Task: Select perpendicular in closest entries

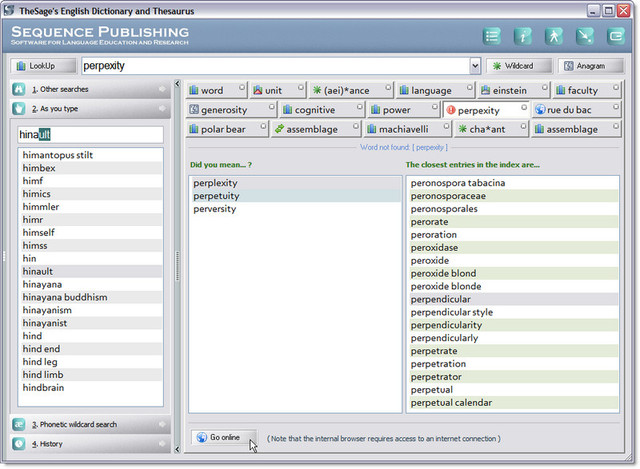Action: [513, 299]
